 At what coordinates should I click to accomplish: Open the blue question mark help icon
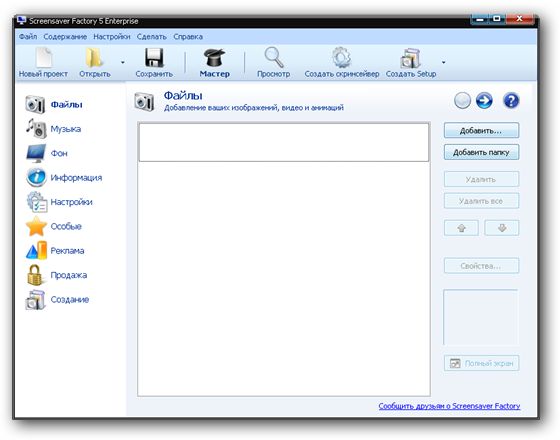point(511,101)
